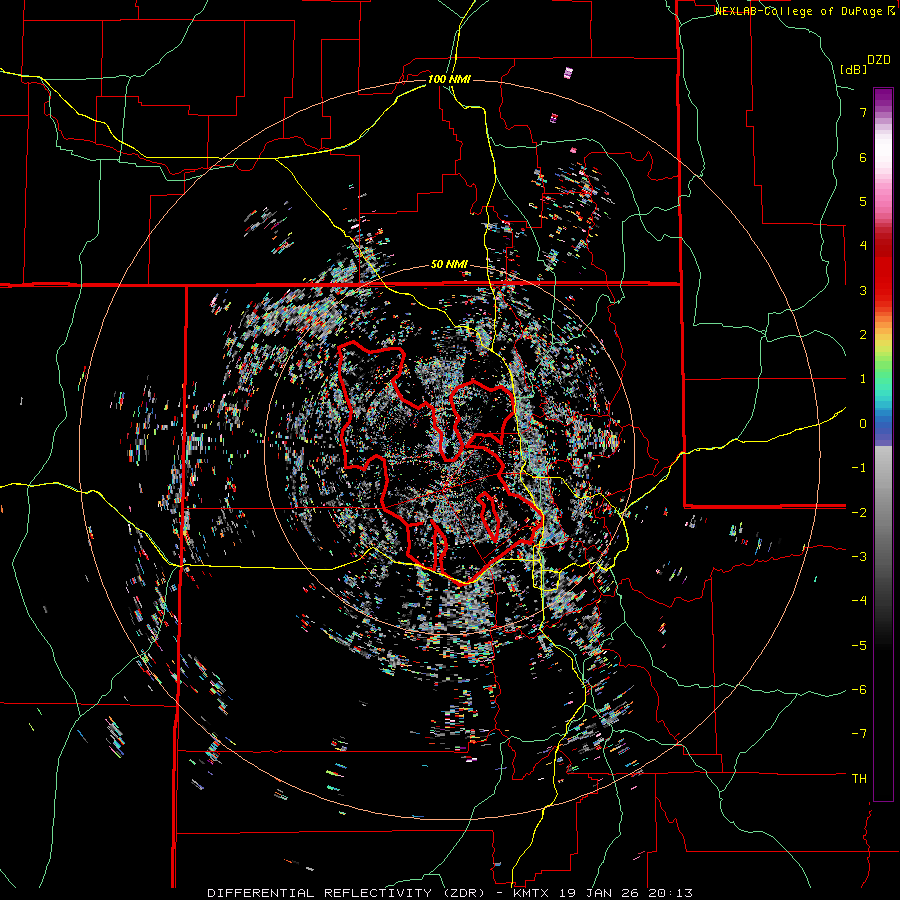The width and height of the screenshot is (900, 900).
Task: Click the "TH" threshold label on the scale
Action: click(859, 778)
